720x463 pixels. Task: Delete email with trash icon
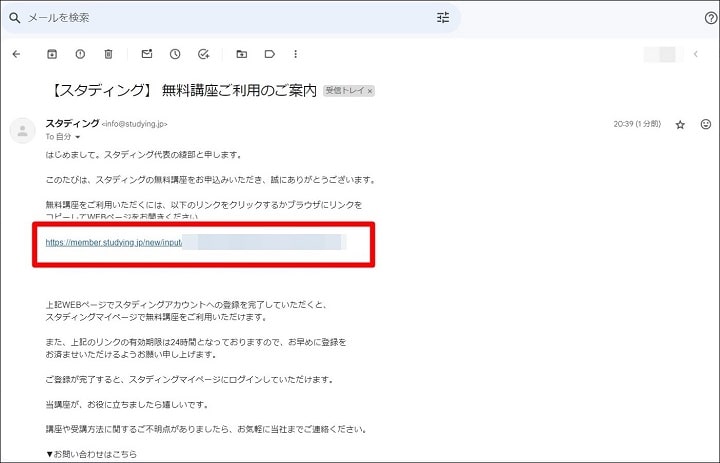pyautogui.click(x=108, y=54)
